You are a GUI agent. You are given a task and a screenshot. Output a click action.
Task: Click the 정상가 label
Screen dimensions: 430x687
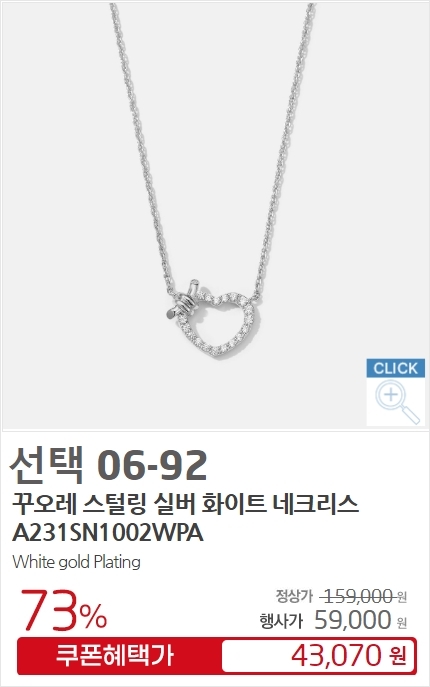click(294, 596)
